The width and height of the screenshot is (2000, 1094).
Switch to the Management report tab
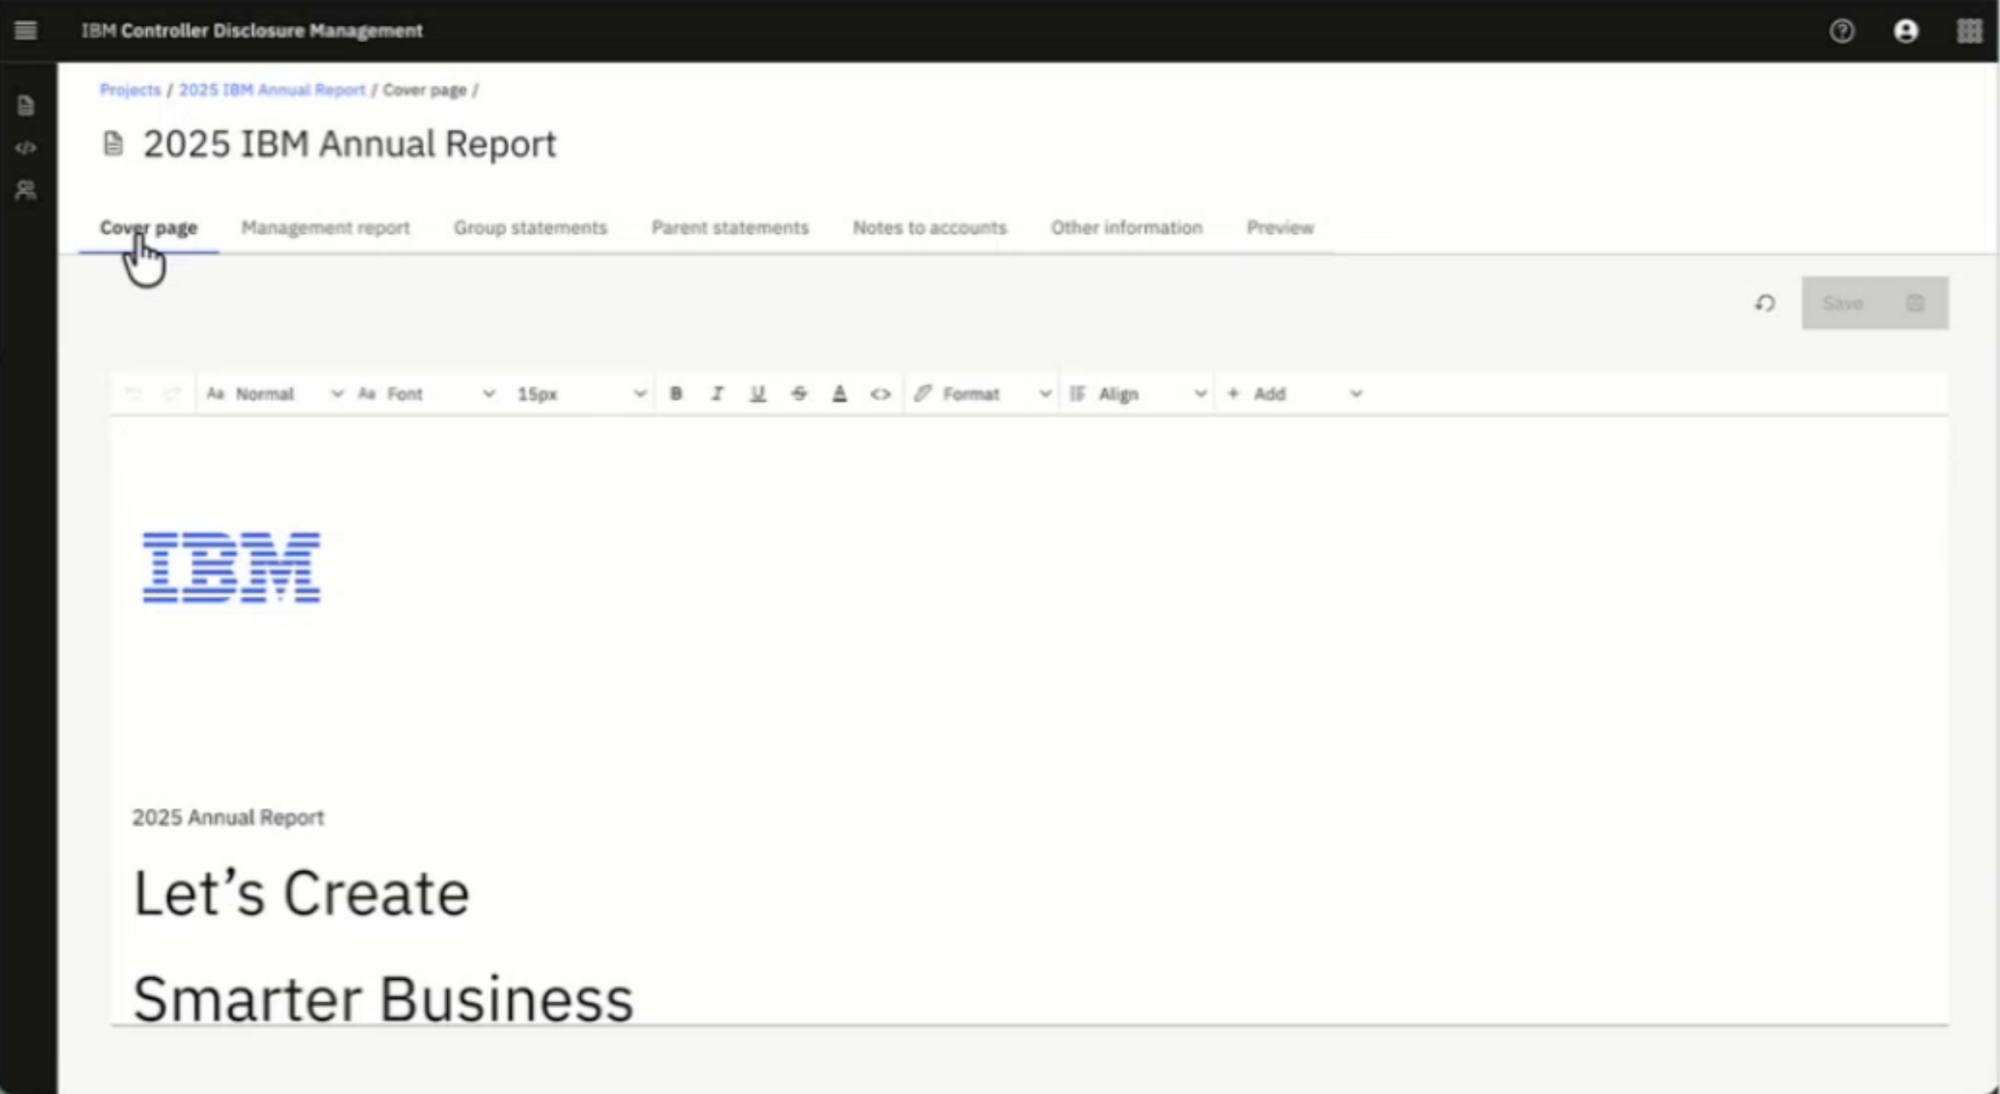tap(325, 228)
